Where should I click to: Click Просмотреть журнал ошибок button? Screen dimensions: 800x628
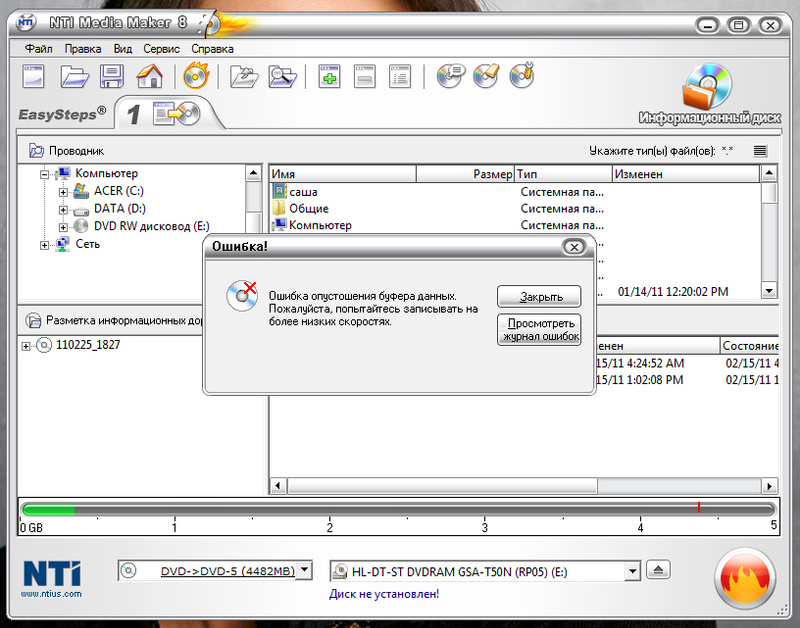pos(539,330)
